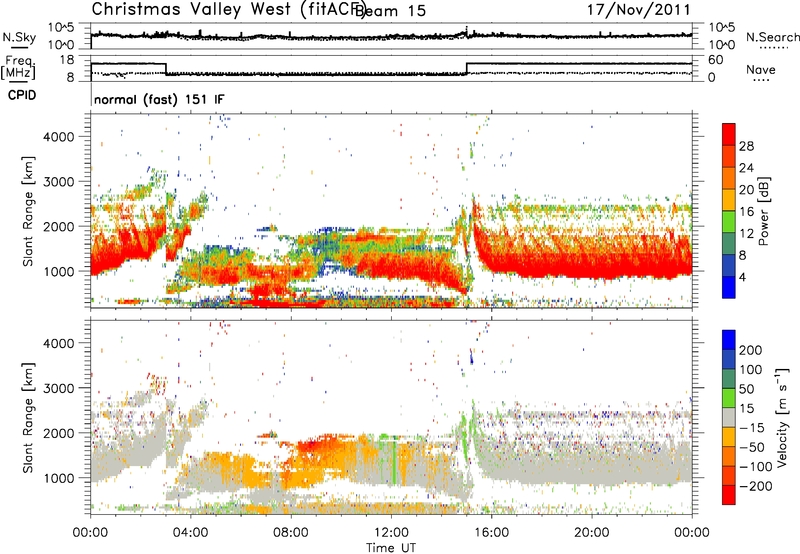Click the "12:00" time tick label
This screenshot has height=554, width=800.
click(x=391, y=533)
